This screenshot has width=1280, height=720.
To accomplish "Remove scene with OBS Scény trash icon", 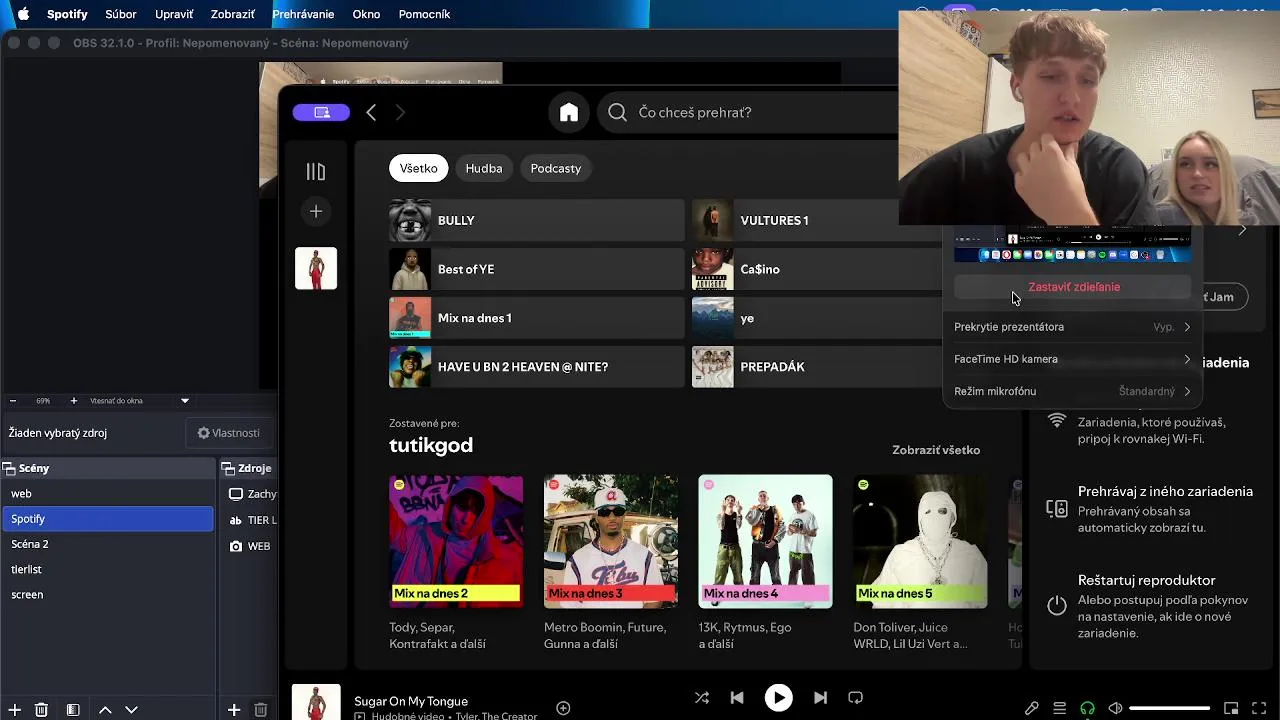I will coord(41,710).
